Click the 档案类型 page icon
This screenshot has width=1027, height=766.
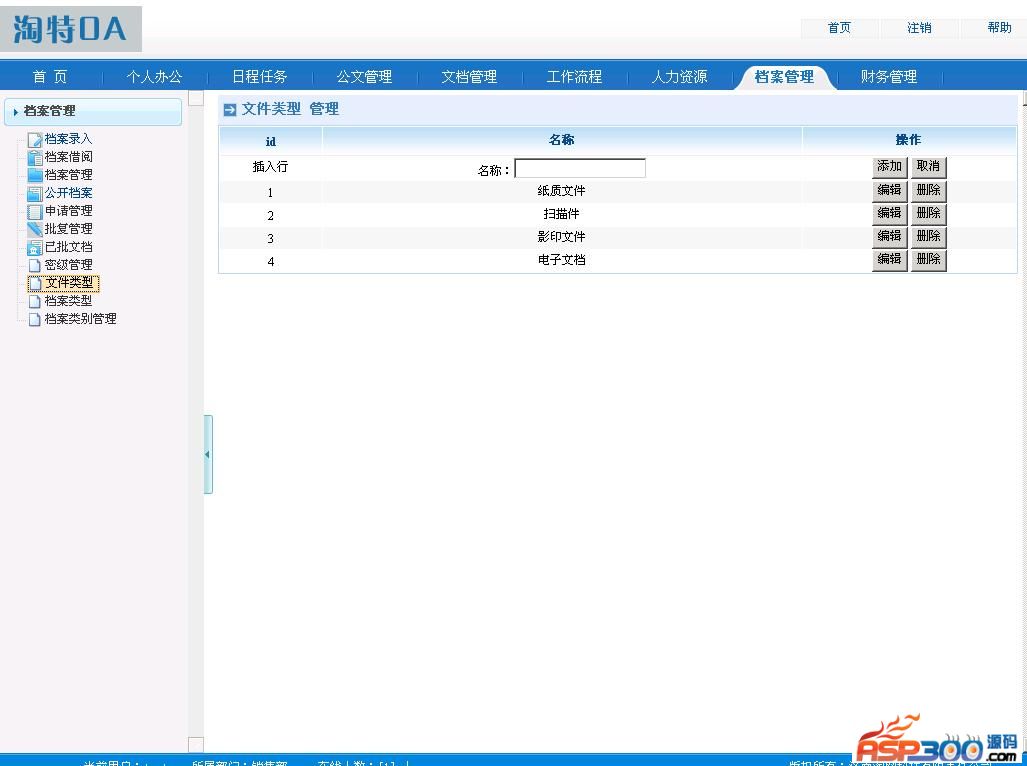35,301
